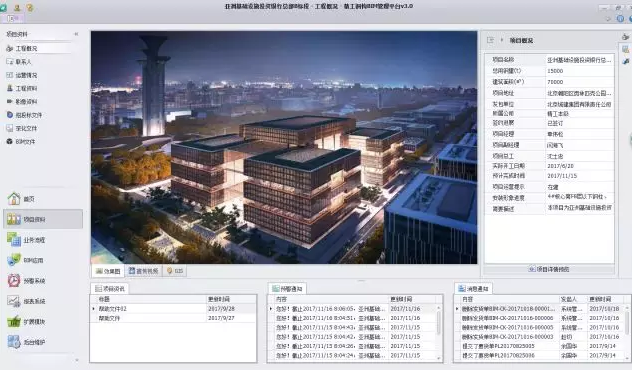The width and height of the screenshot is (634, 370).
Task: Select the message row dated 2017/10/18
Action: [x=540, y=309]
